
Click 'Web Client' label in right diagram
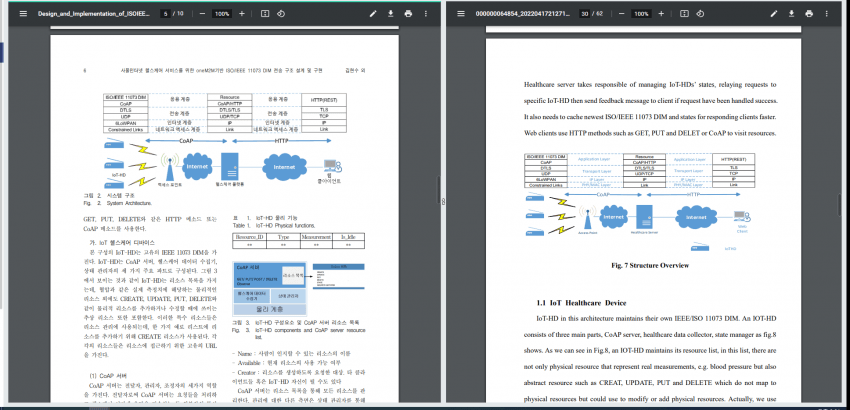[x=742, y=229]
